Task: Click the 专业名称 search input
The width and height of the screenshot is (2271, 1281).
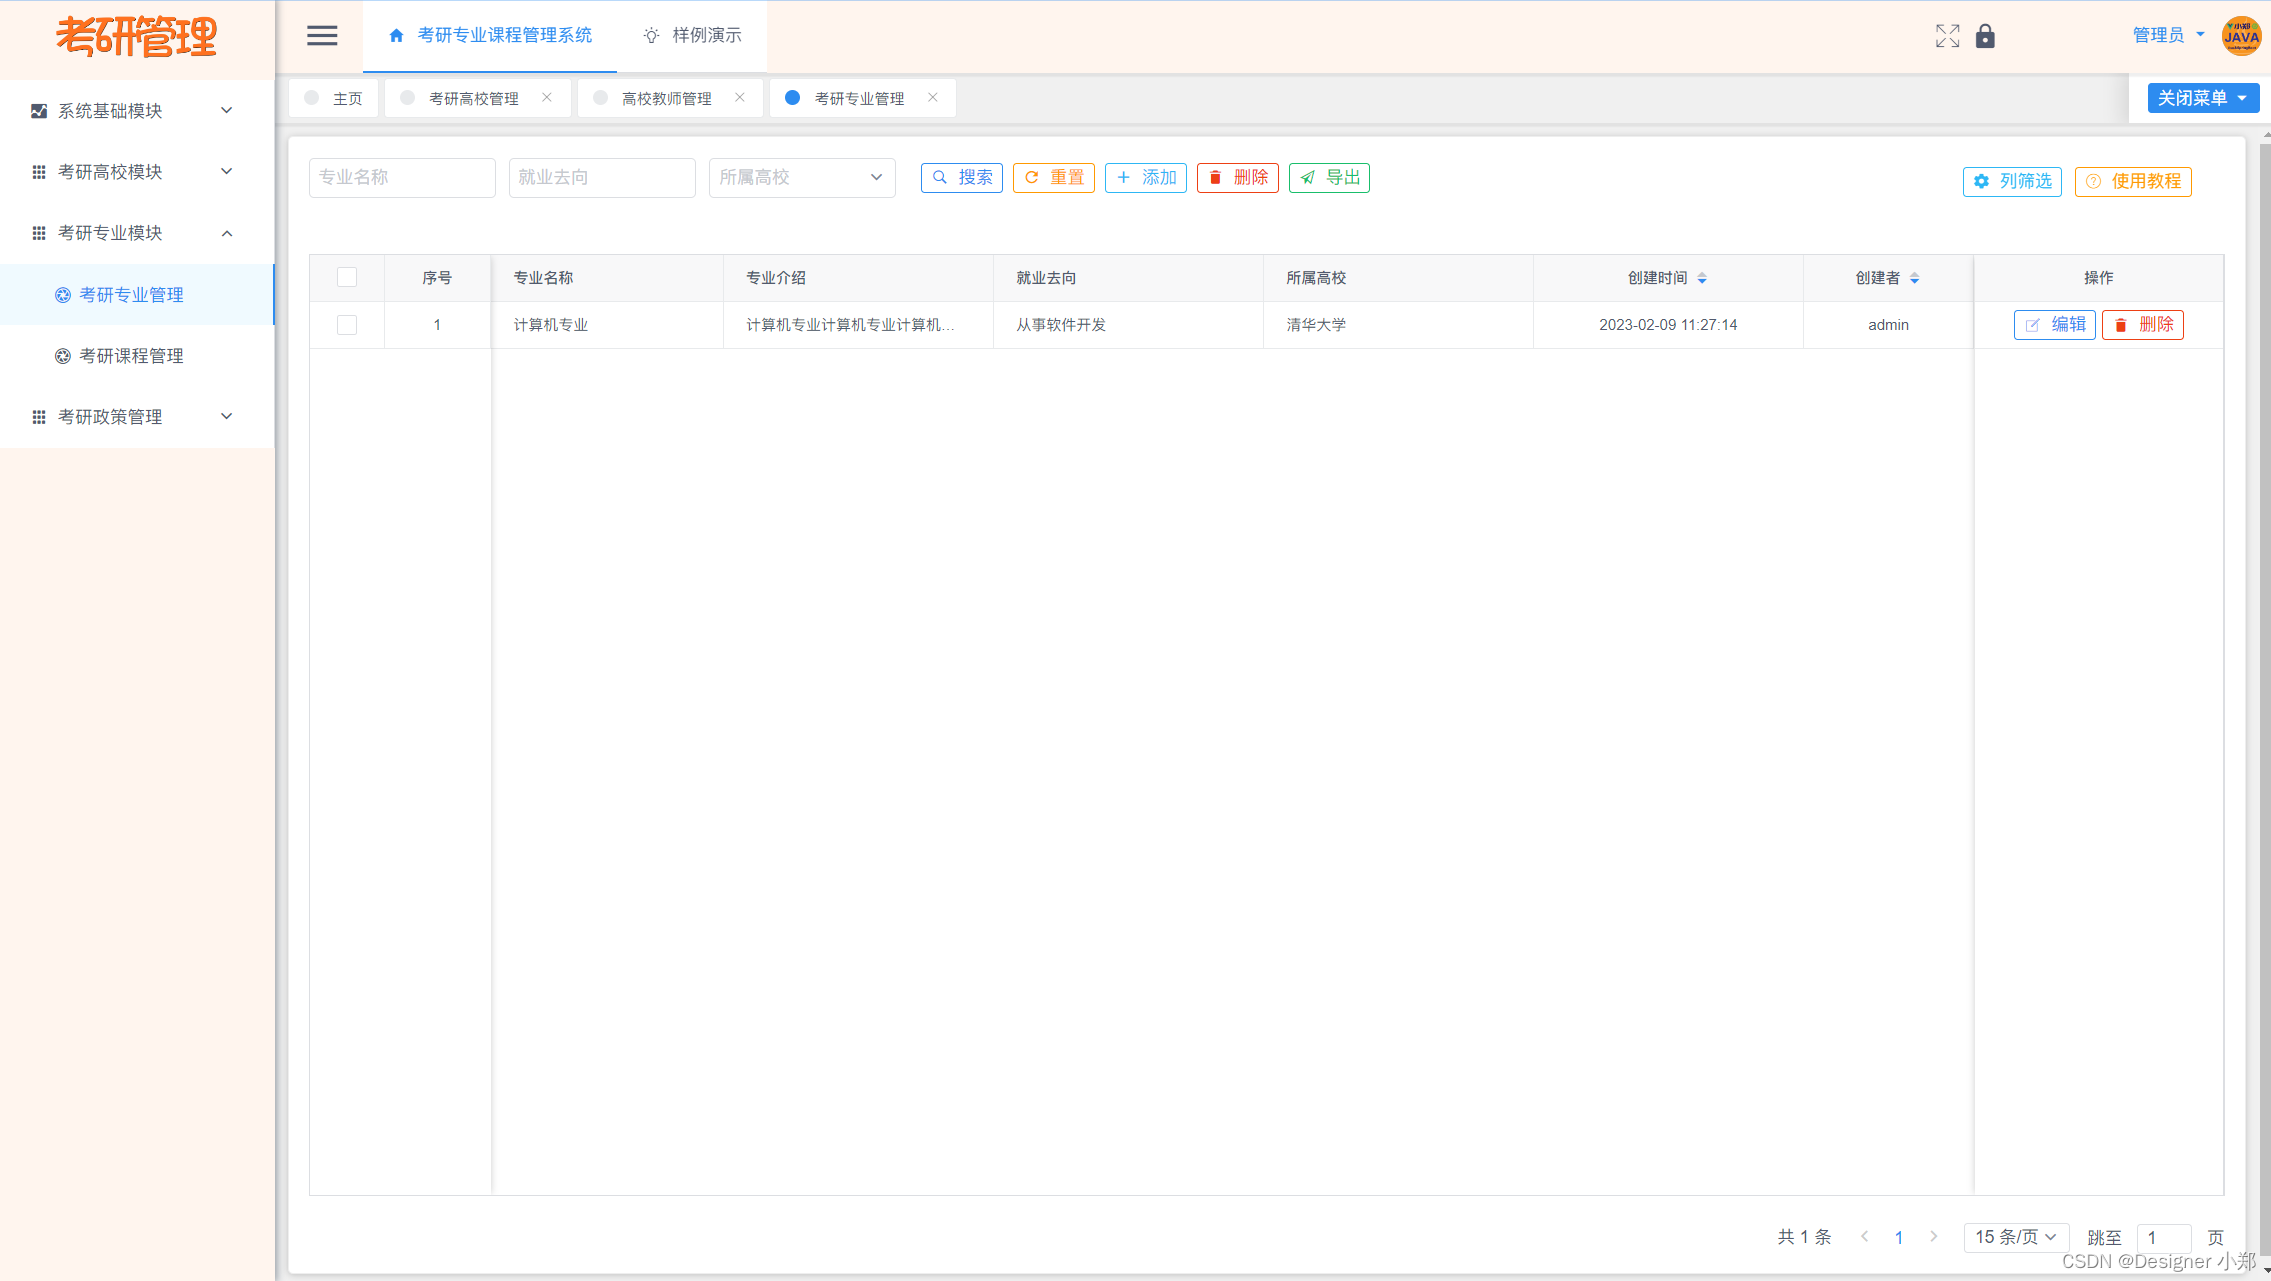Action: [402, 177]
